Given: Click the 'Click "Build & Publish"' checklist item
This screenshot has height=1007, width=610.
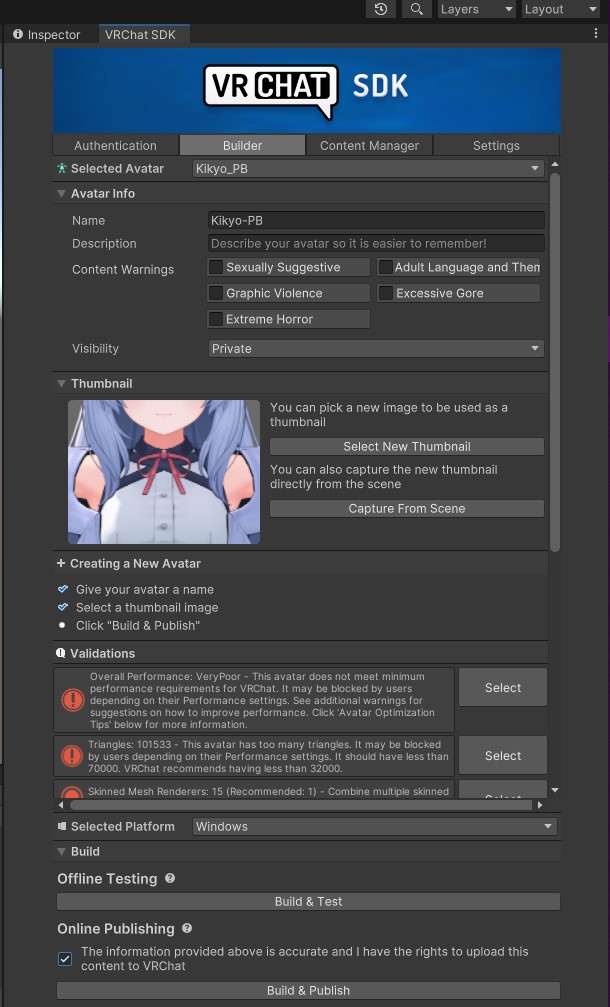Looking at the screenshot, I should (x=137, y=626).
